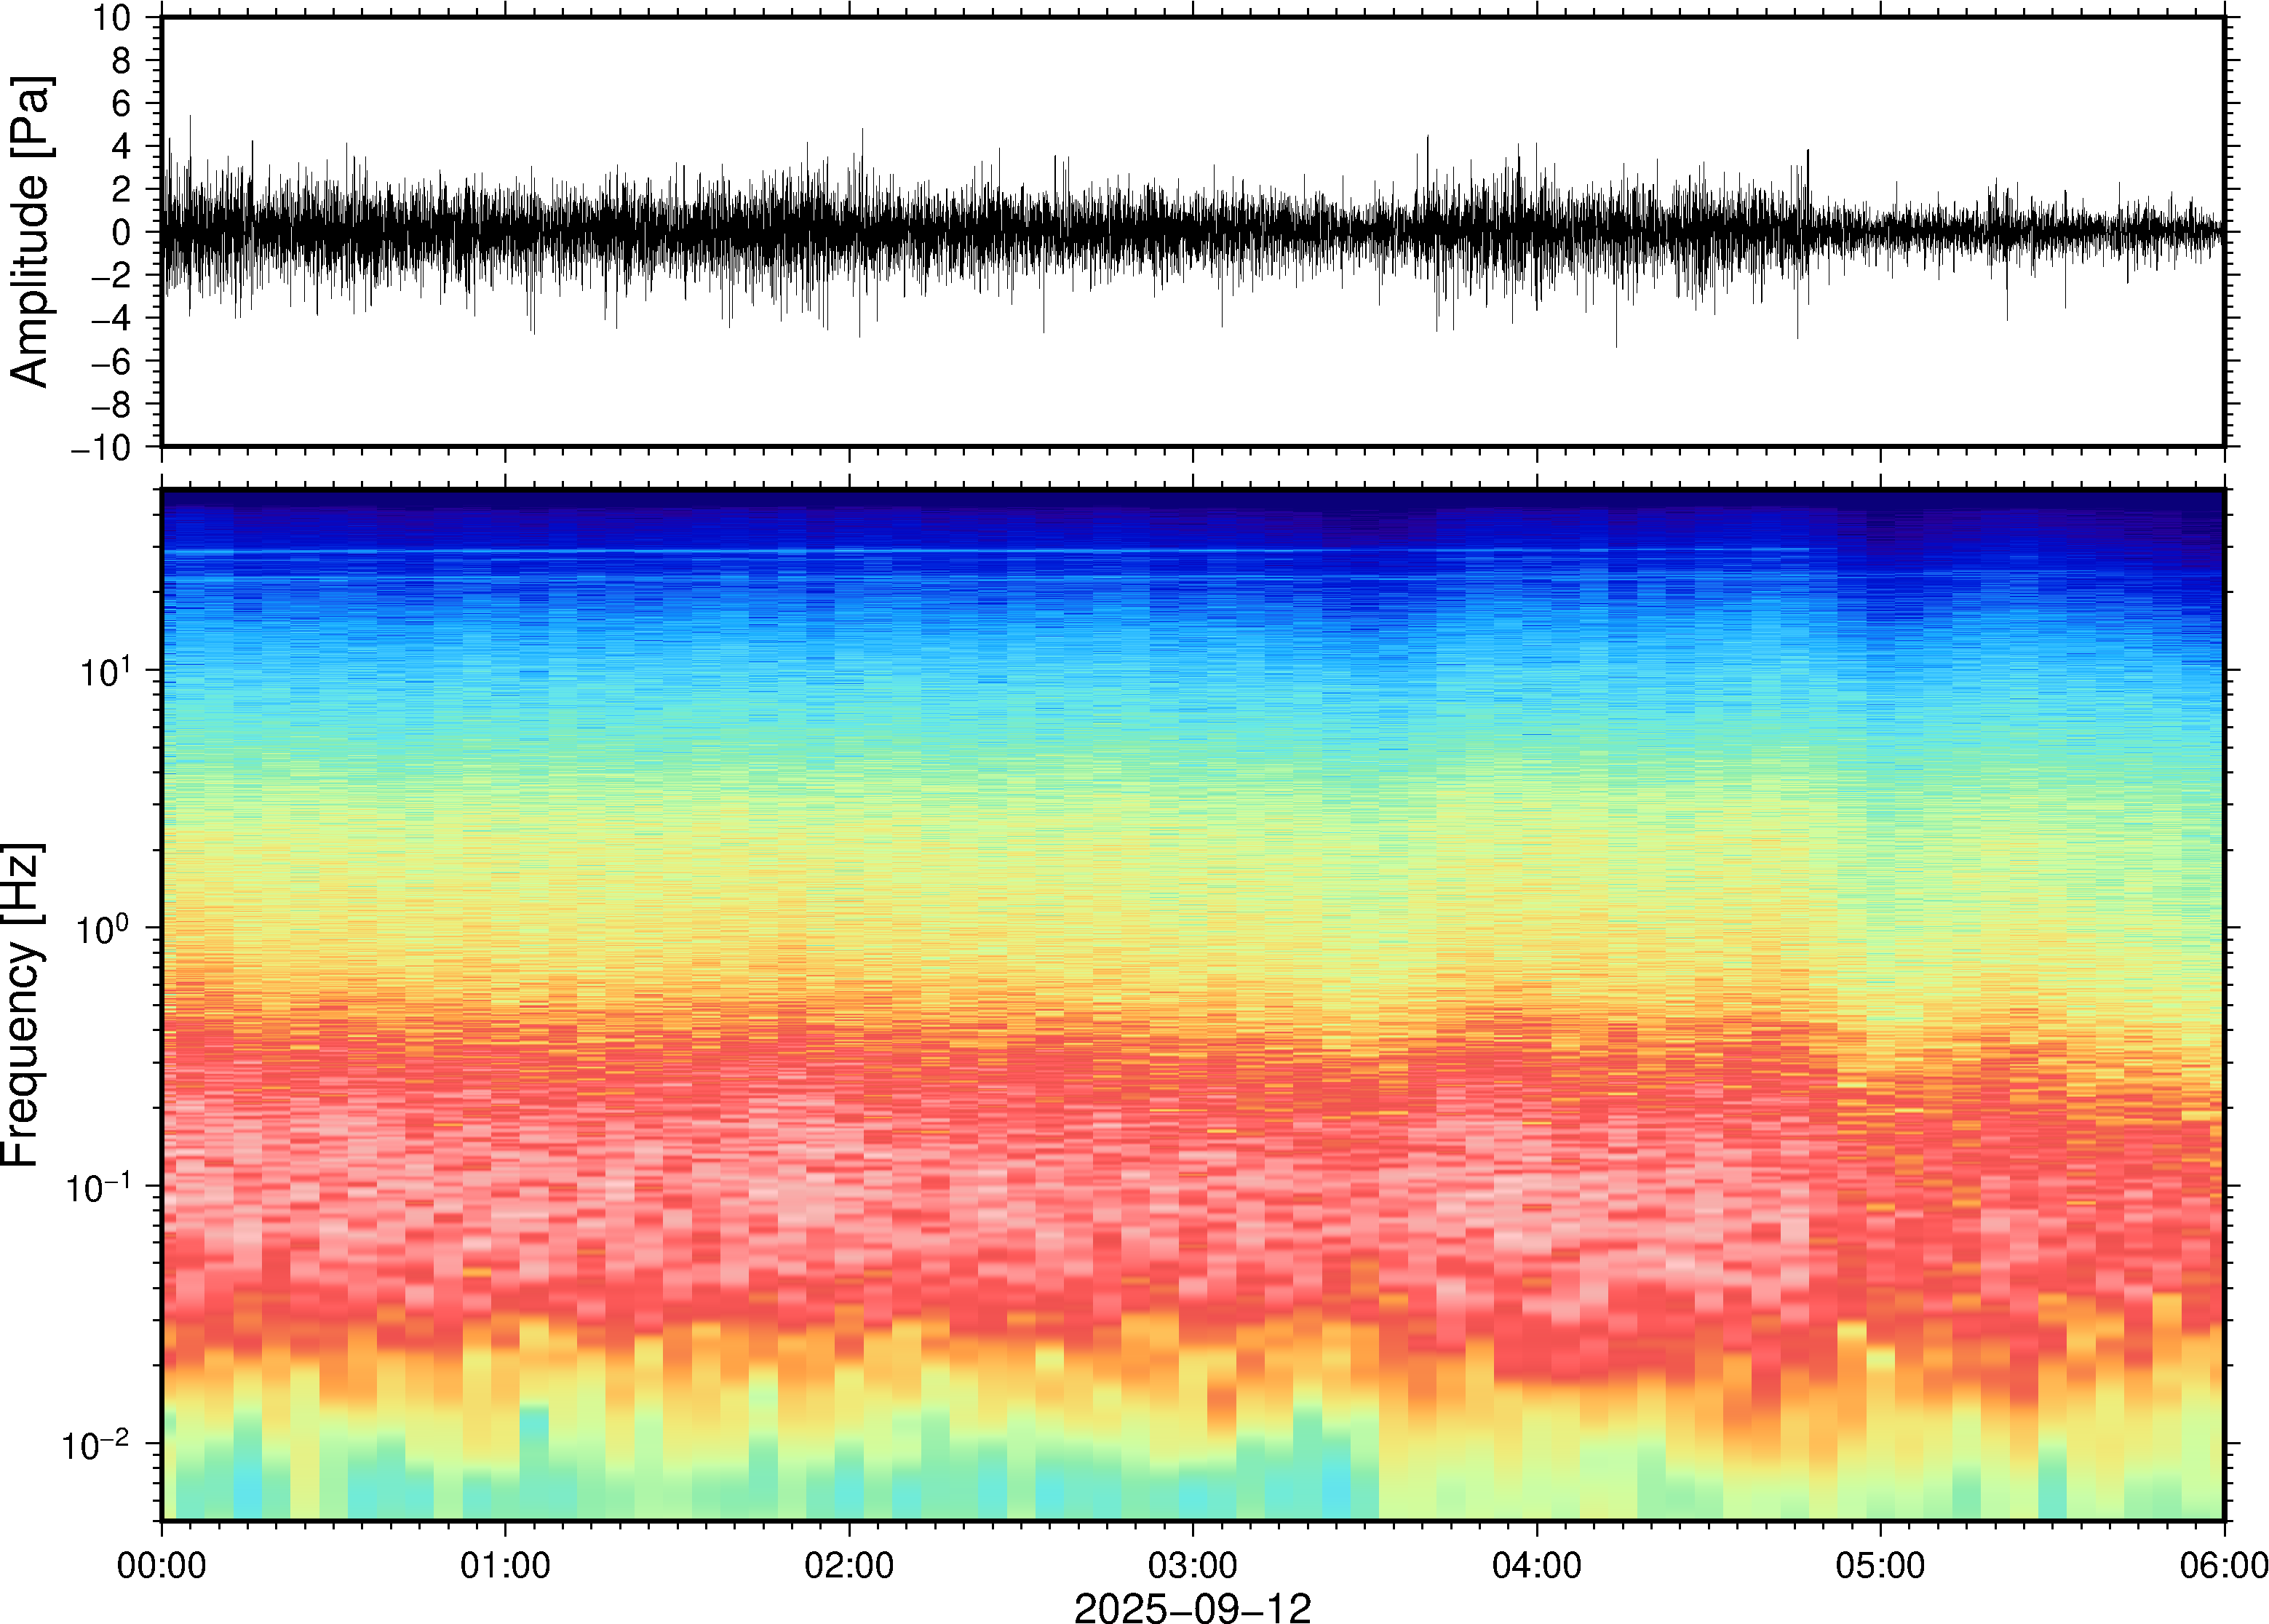Image resolution: width=2269 pixels, height=1624 pixels.
Task: Select the 03:00 time tick label
Action: (x=1193, y=1565)
